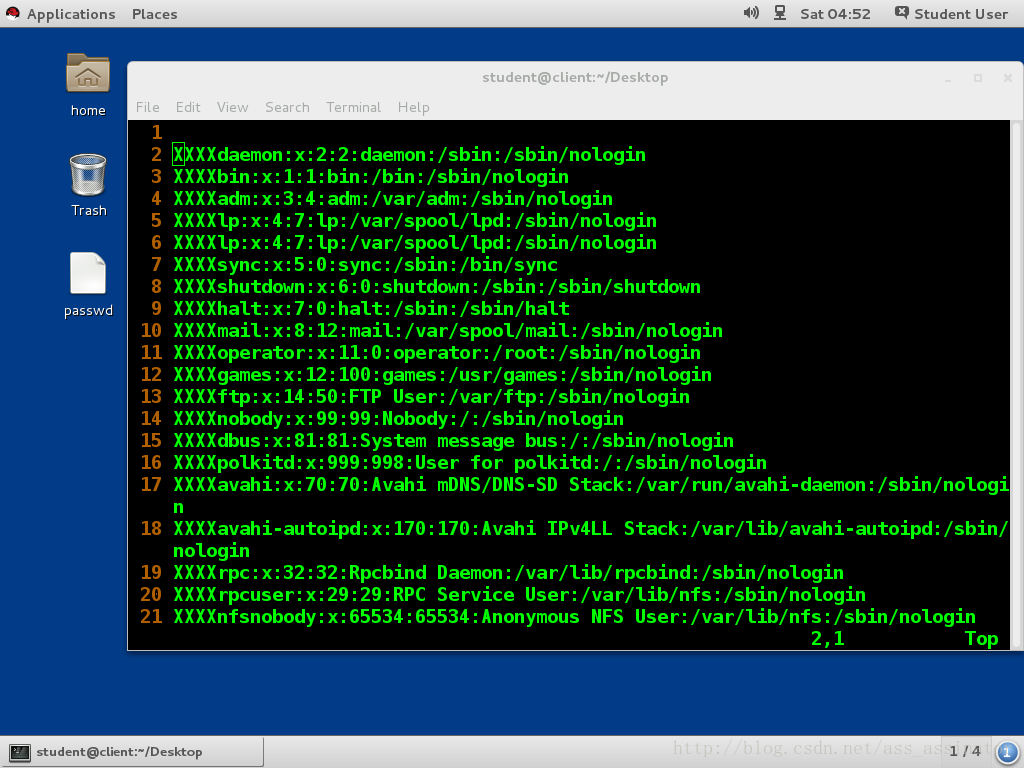Maximize the terminal window
The image size is (1024, 768).
(x=978, y=78)
